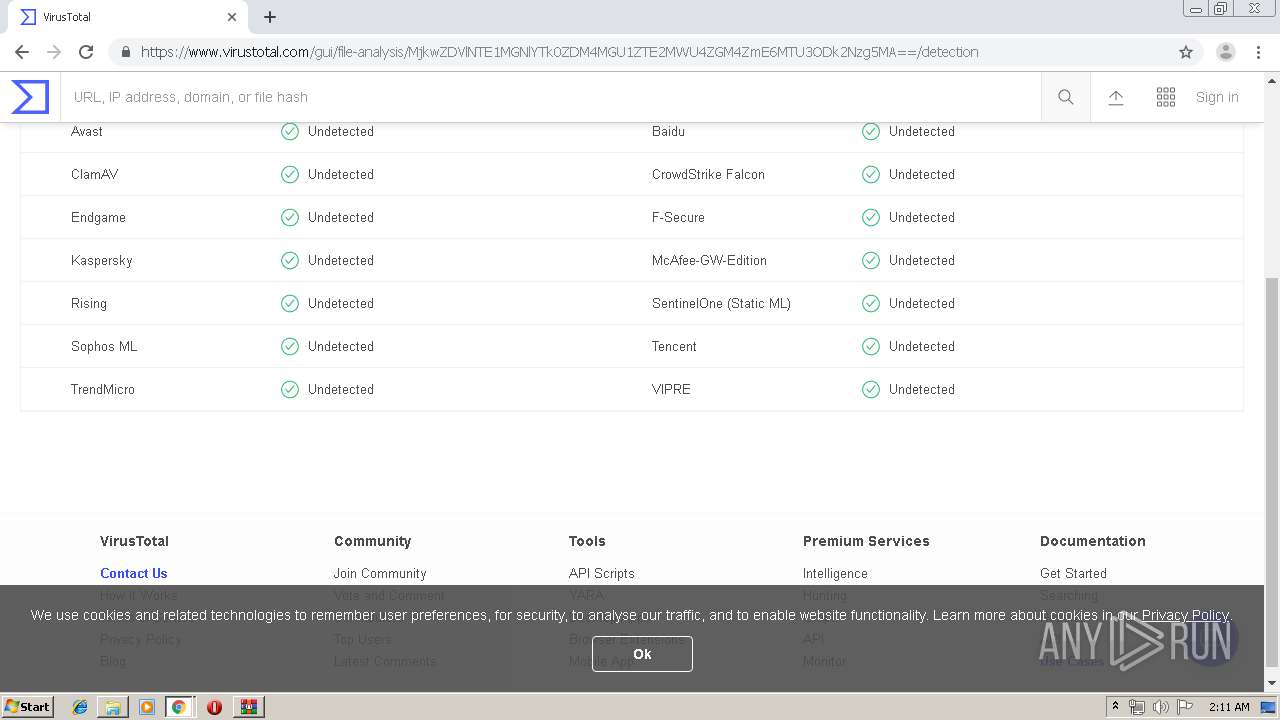1280x720 pixels.
Task: Select the Endgame engine name
Action: point(98,217)
